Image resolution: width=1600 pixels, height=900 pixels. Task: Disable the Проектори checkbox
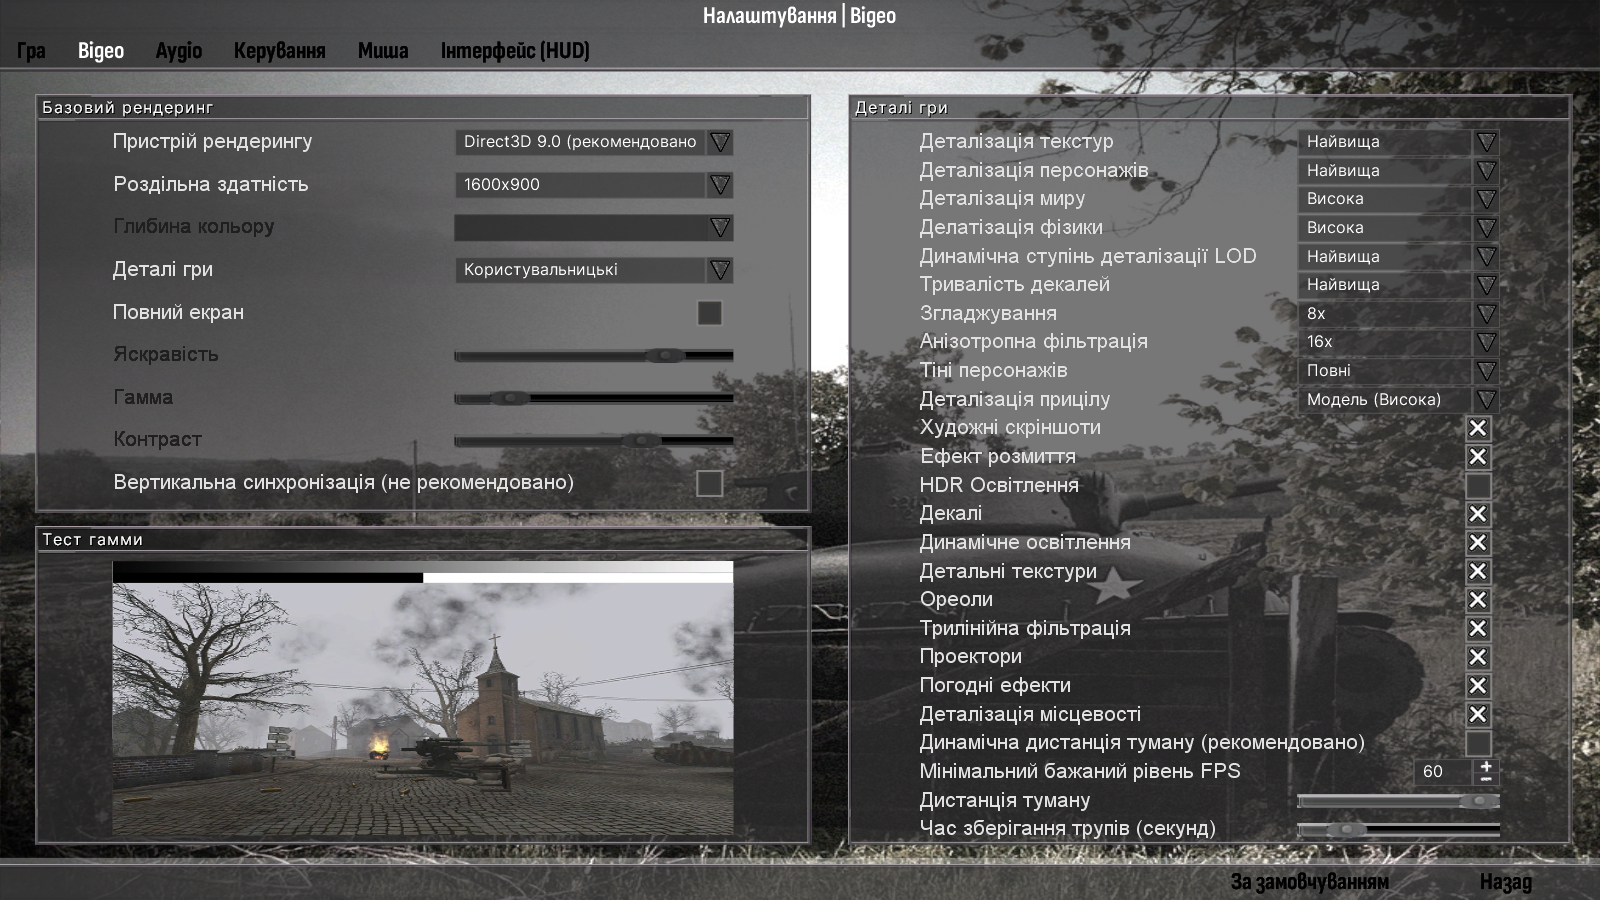[x=1478, y=657]
